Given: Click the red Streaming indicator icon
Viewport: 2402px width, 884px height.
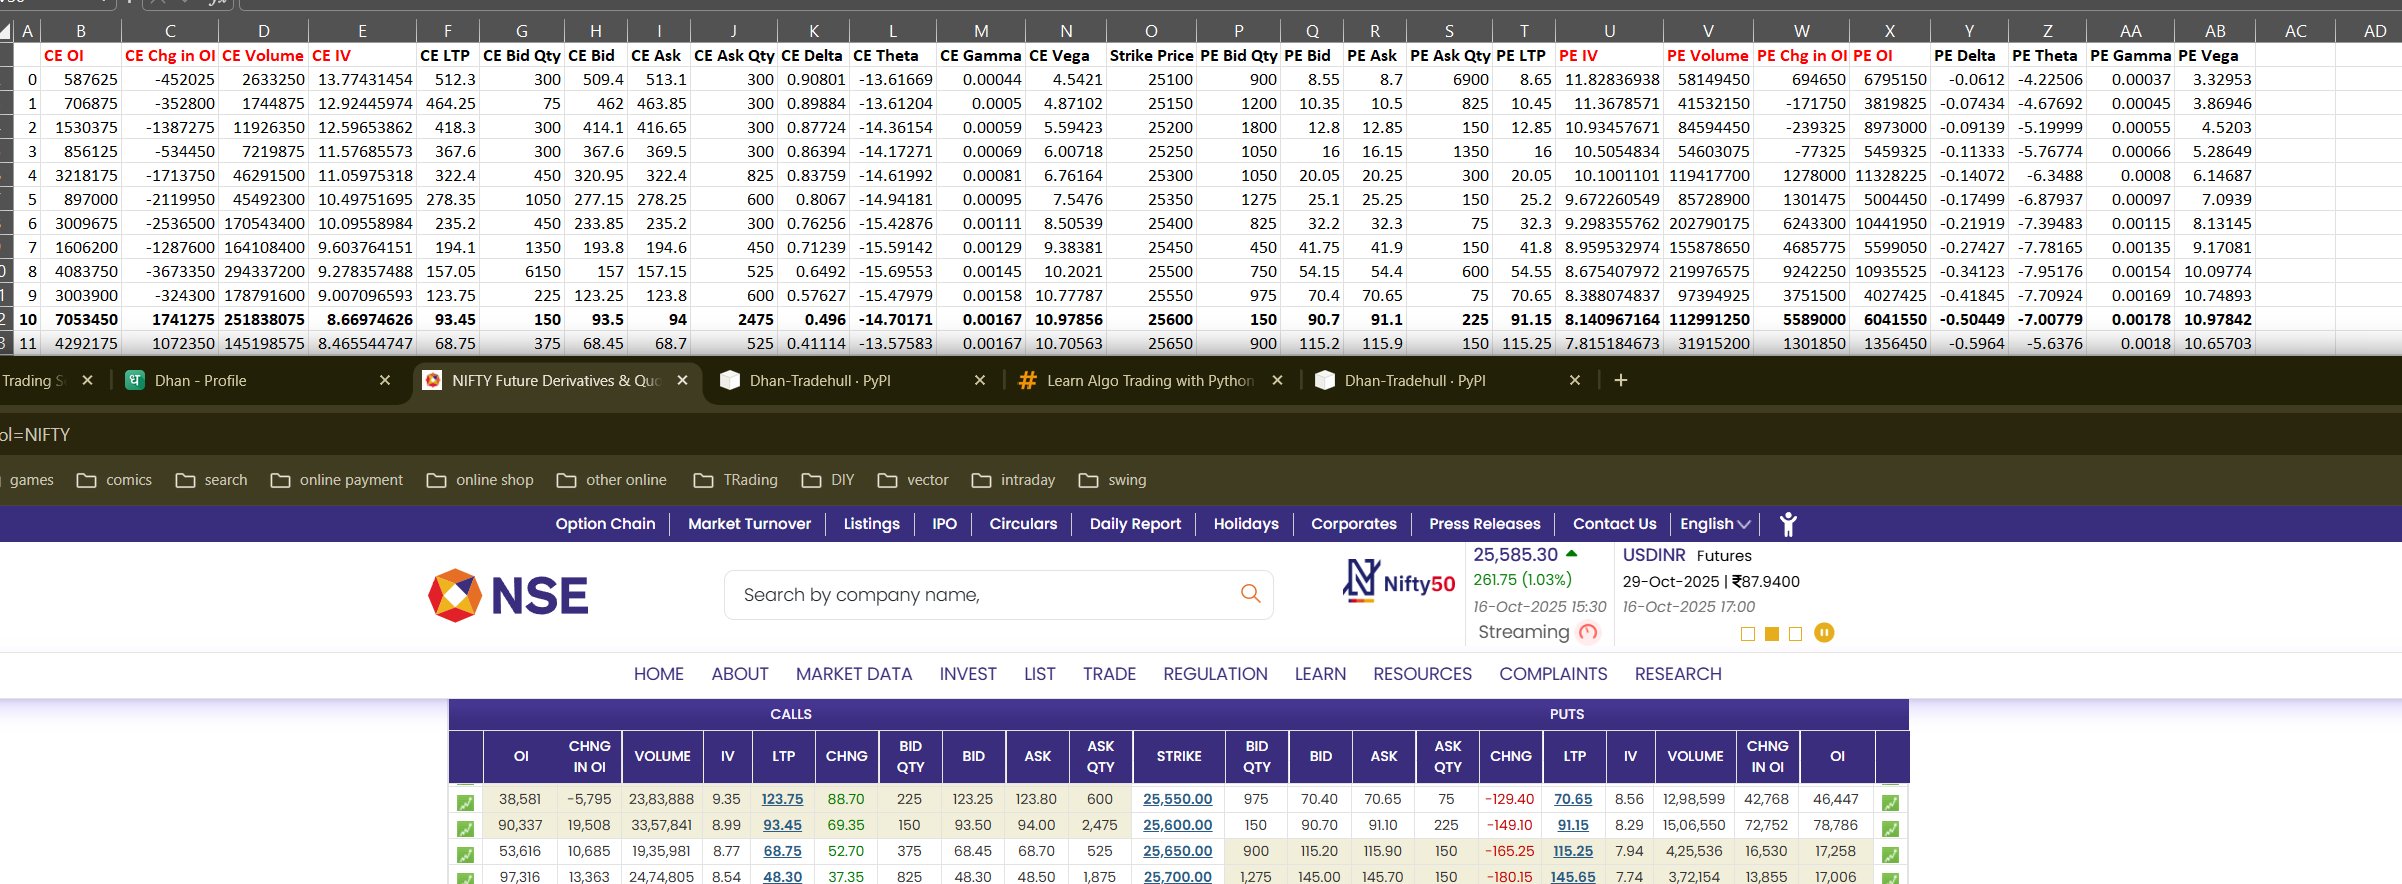Looking at the screenshot, I should click(1588, 632).
